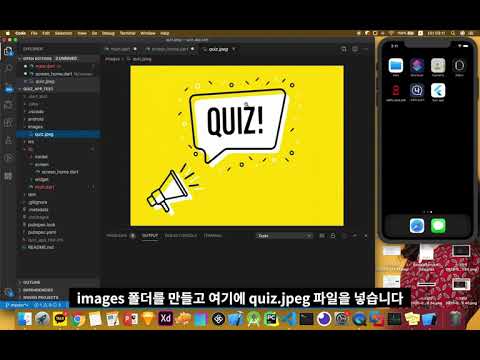This screenshot has height=360, width=480.
Task: Click the QUIZ! image preview
Action: pyautogui.click(x=237, y=146)
